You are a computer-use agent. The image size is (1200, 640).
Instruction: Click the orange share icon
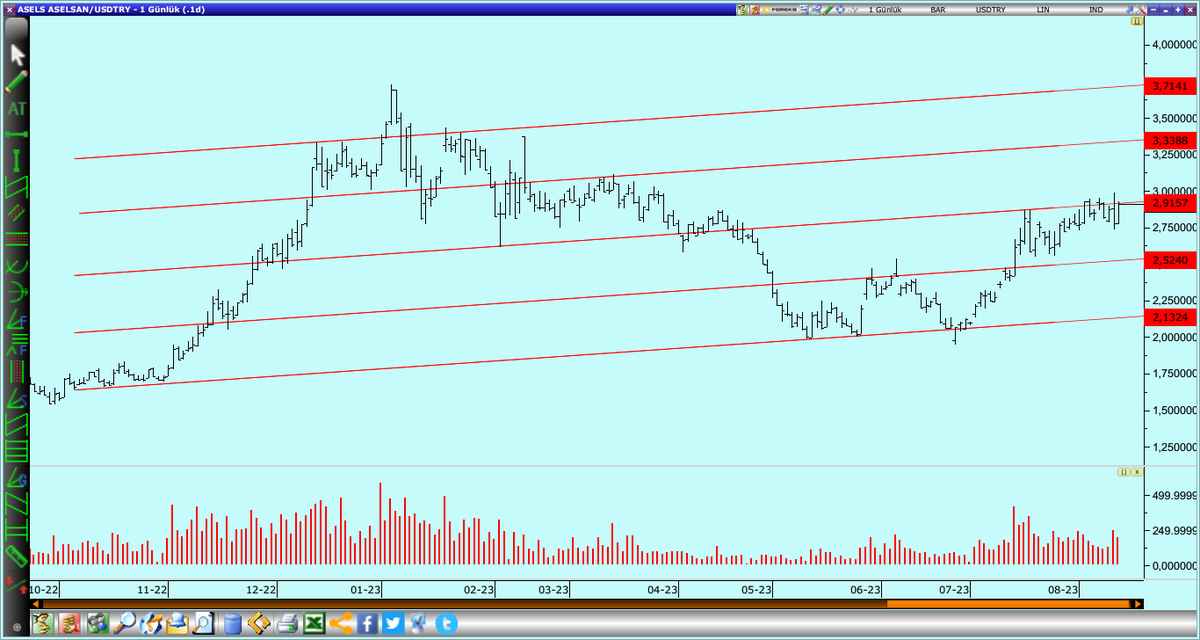tap(341, 624)
